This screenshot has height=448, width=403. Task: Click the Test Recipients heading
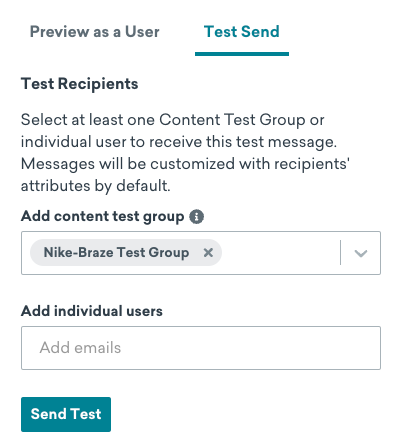click(79, 84)
